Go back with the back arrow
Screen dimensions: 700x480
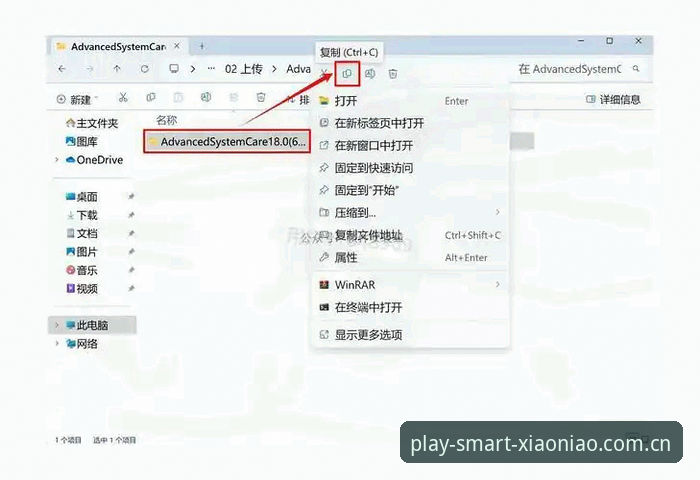pyautogui.click(x=62, y=69)
